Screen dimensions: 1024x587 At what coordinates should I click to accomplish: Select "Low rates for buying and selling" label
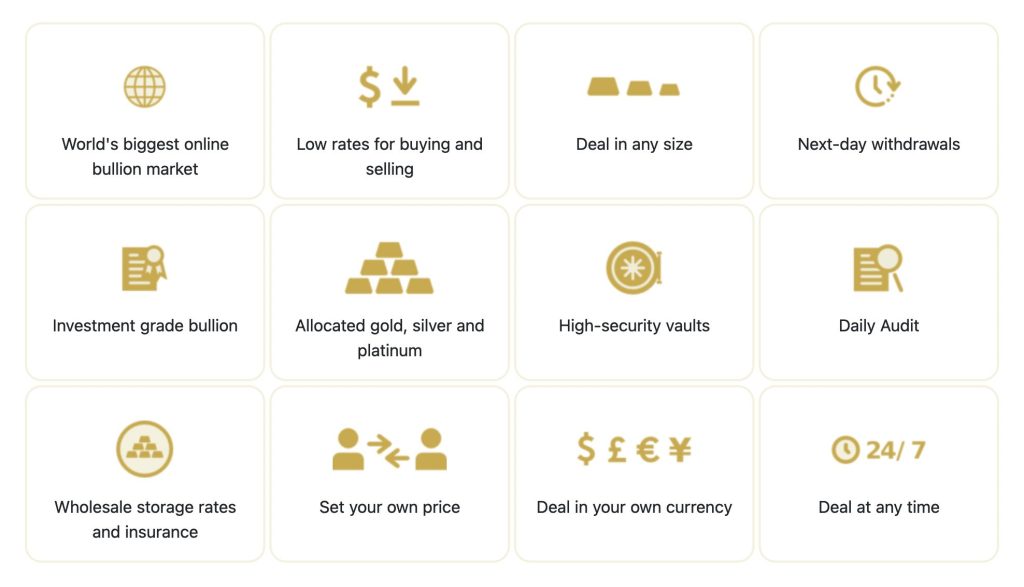point(389,157)
